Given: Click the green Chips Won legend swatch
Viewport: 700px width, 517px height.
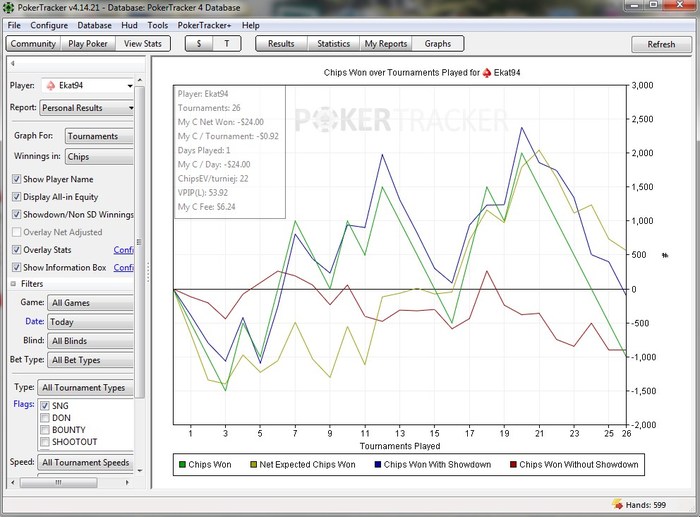Looking at the screenshot, I should [182, 464].
